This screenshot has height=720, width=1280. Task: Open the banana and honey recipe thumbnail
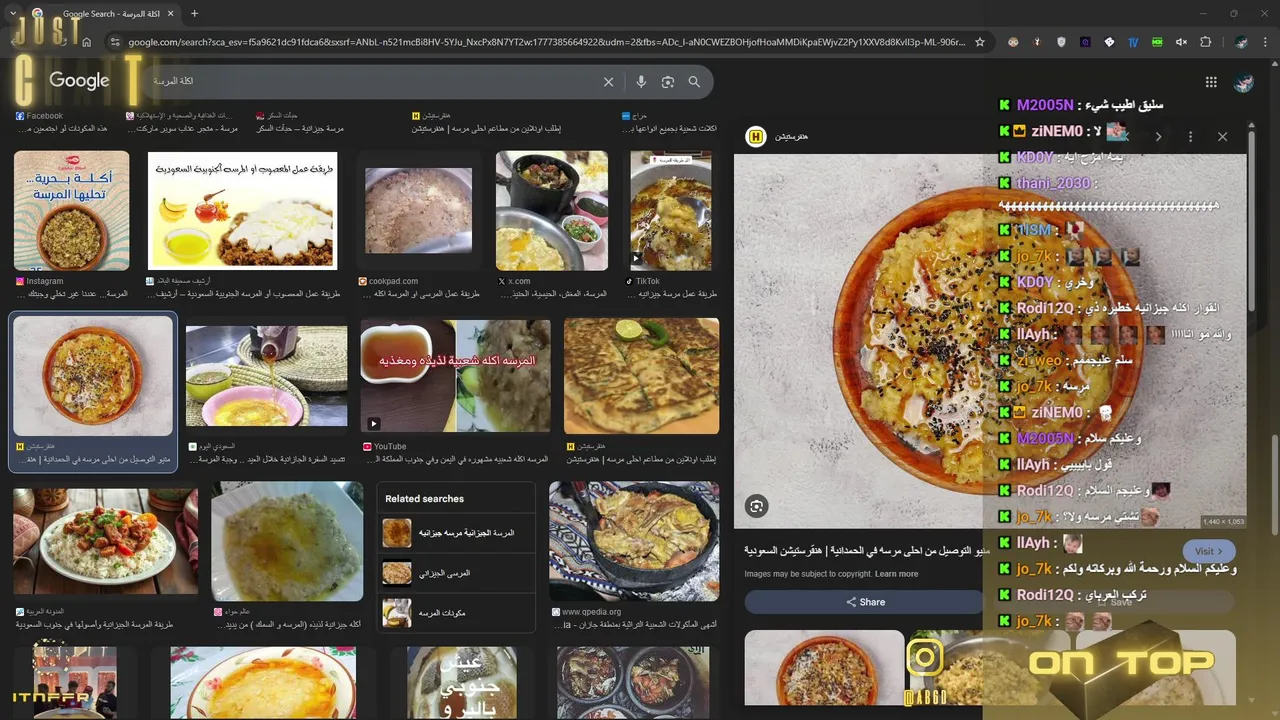pyautogui.click(x=242, y=211)
